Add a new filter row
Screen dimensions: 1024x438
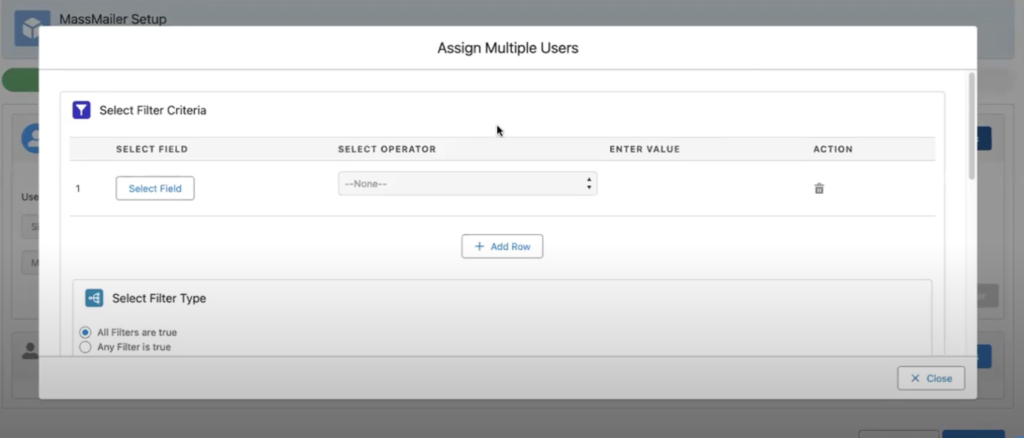pyautogui.click(x=502, y=246)
